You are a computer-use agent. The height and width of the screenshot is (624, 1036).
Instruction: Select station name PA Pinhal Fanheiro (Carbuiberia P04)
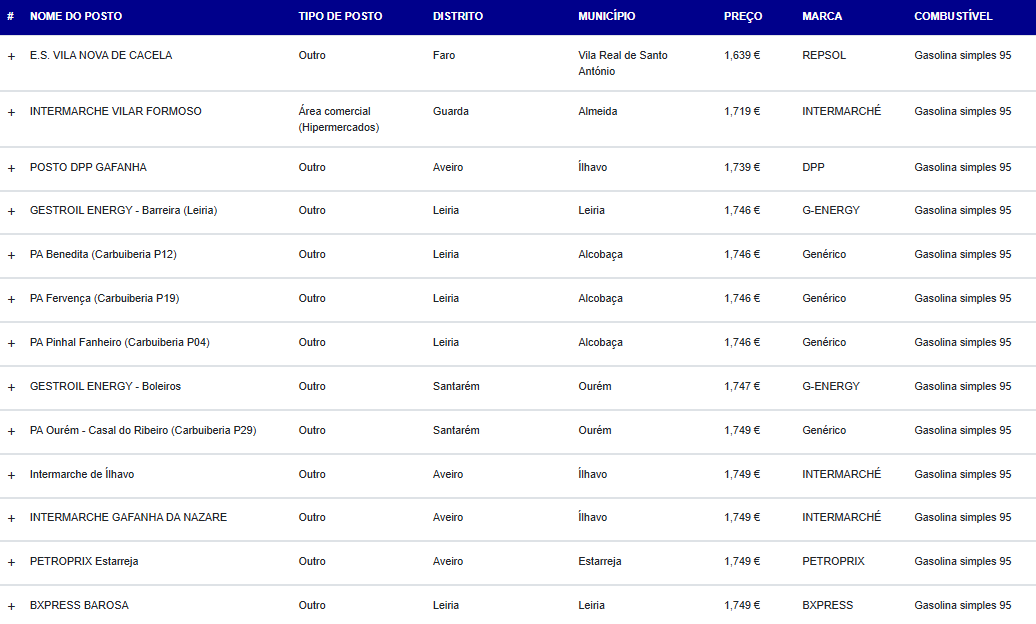pyautogui.click(x=120, y=342)
